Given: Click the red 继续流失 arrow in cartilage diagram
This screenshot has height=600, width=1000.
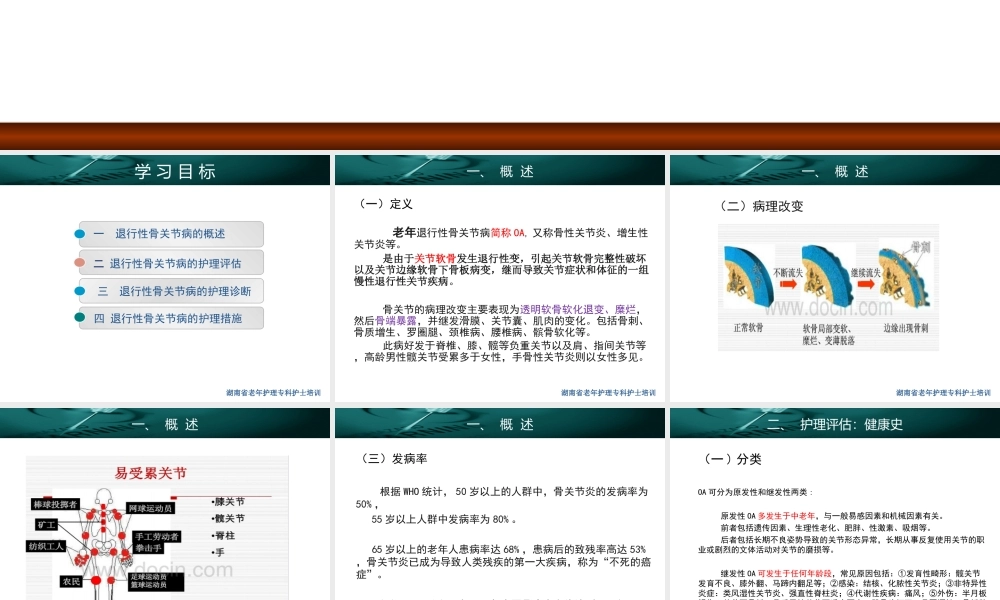Looking at the screenshot, I should pos(865,284).
